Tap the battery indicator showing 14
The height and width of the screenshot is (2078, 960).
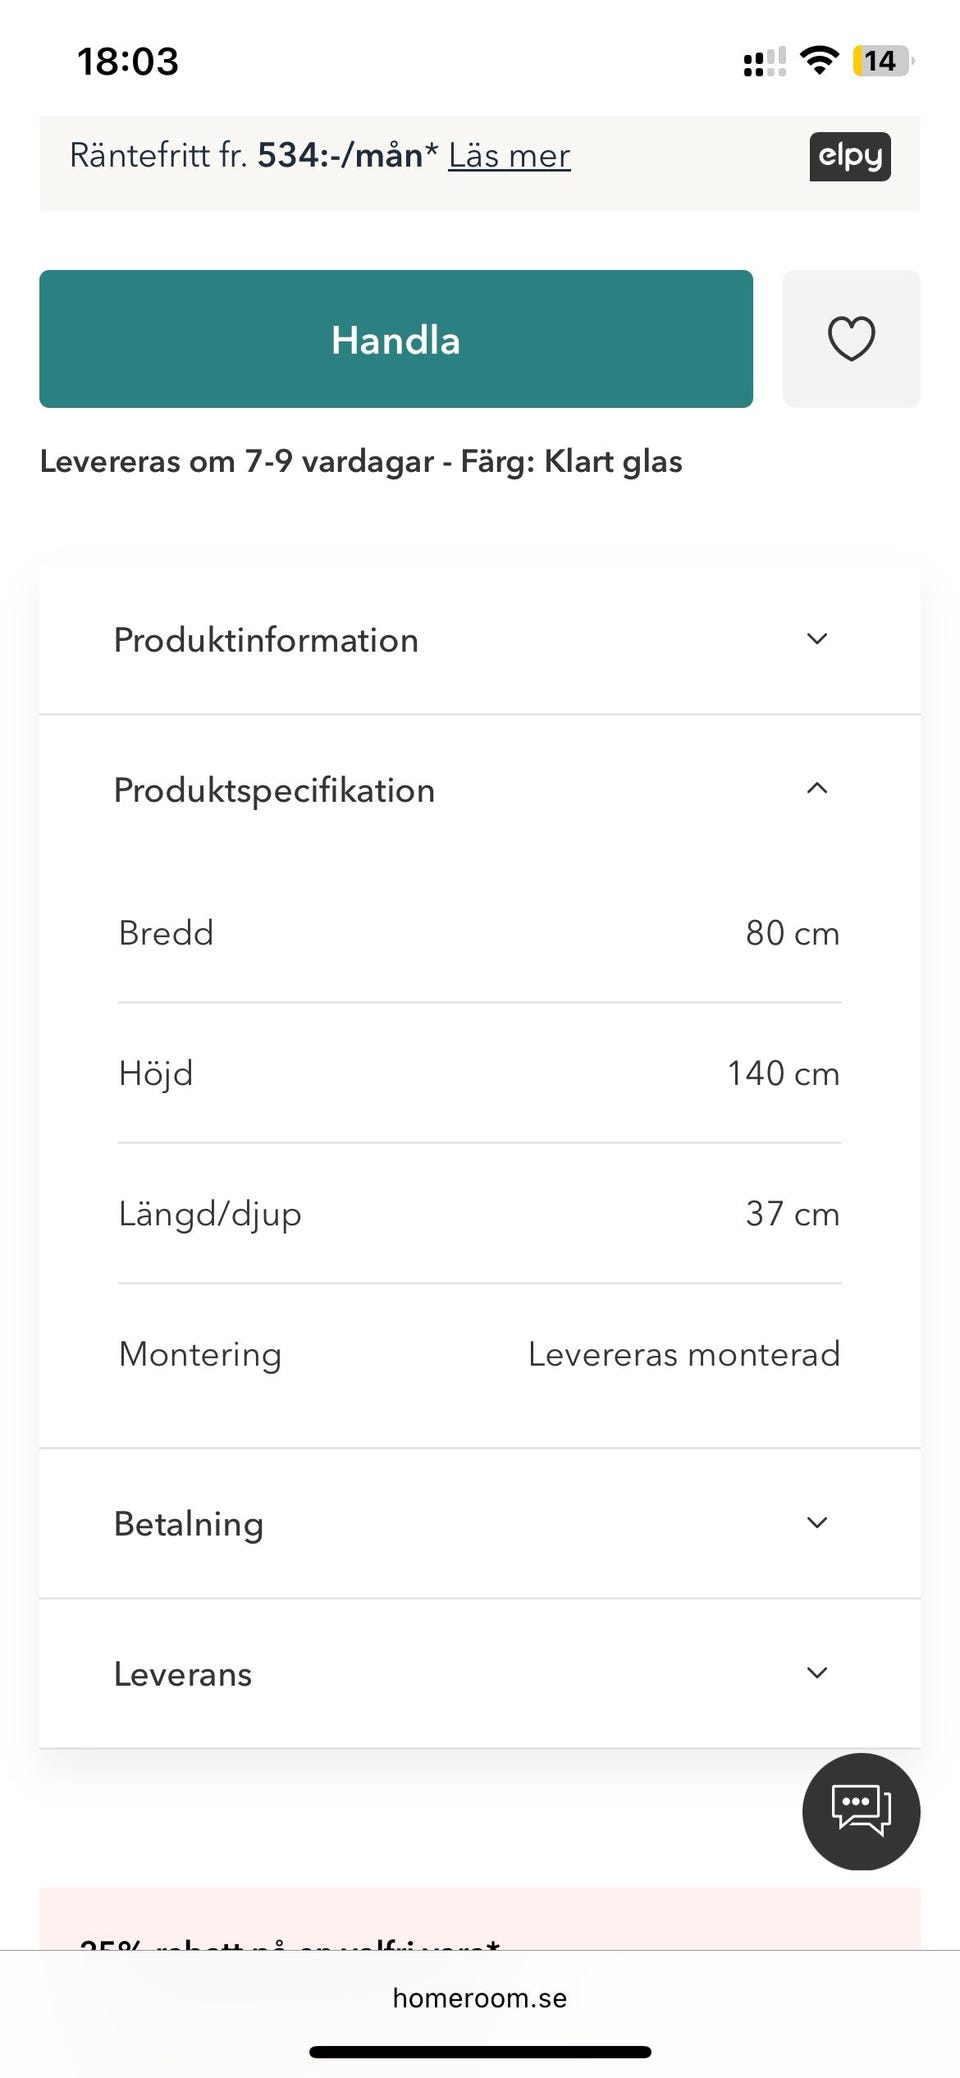tap(881, 61)
